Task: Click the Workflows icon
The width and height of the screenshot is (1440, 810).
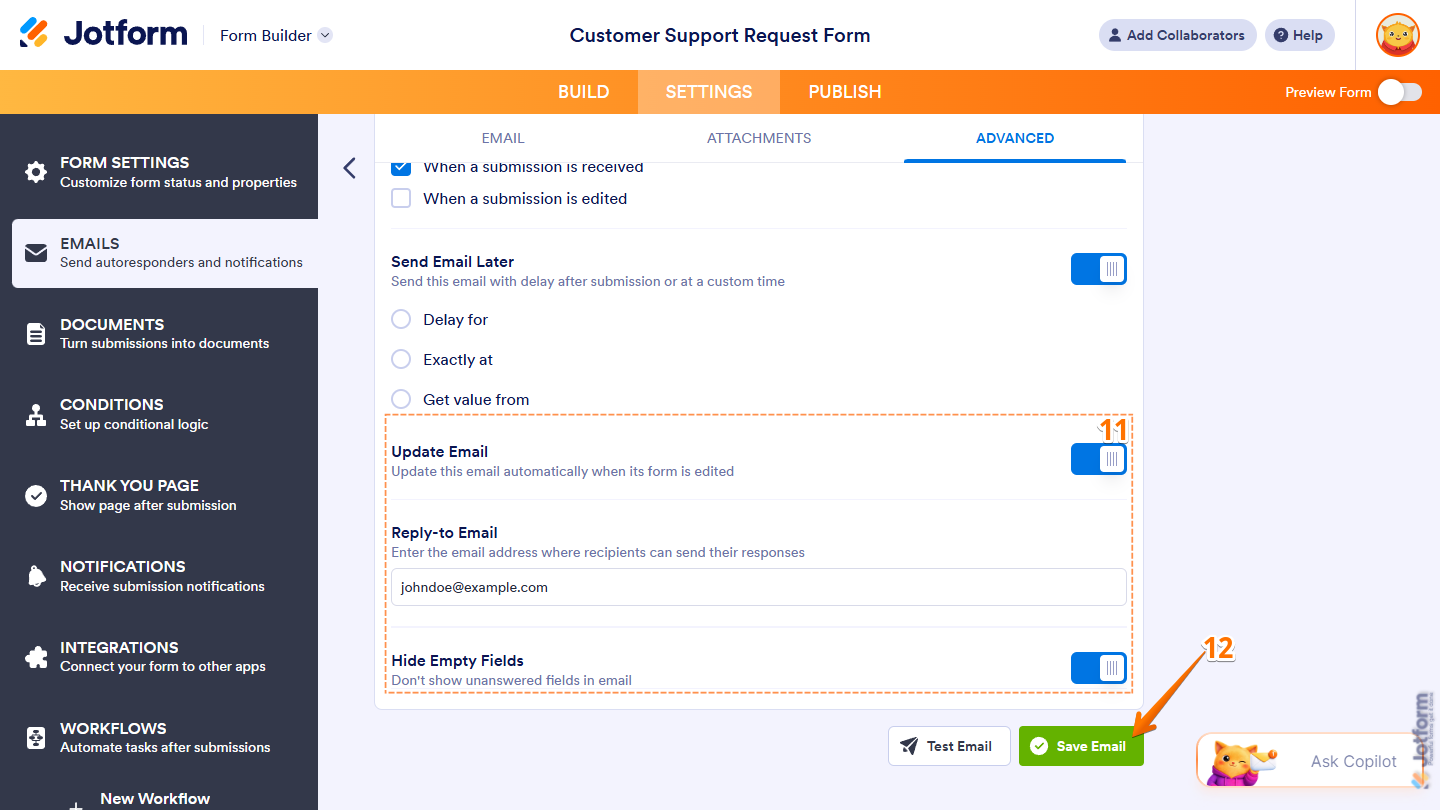Action: [36, 738]
